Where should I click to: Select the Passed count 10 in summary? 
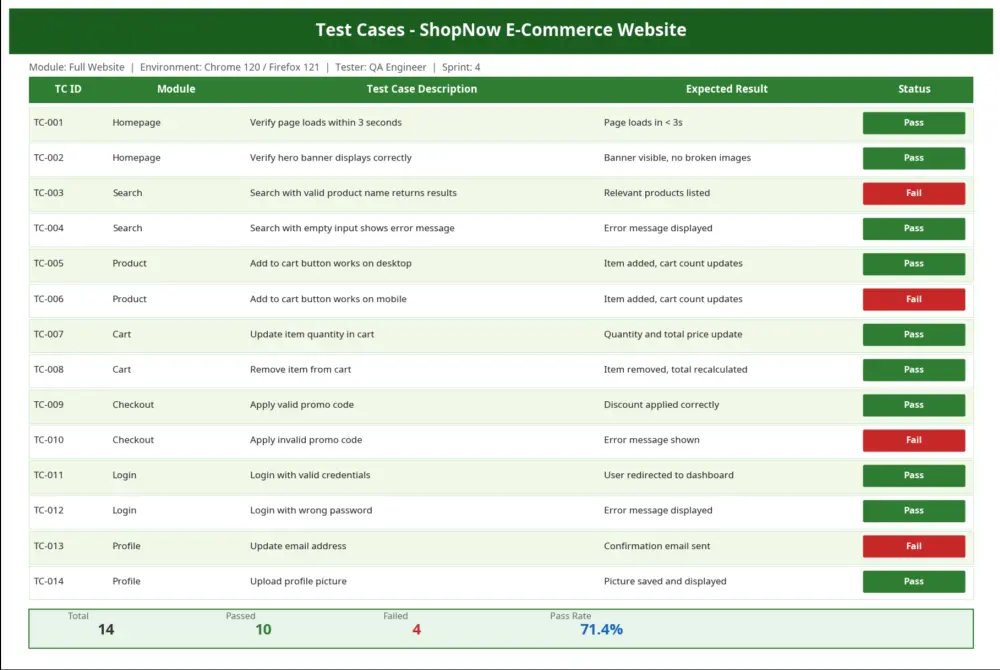tap(263, 629)
